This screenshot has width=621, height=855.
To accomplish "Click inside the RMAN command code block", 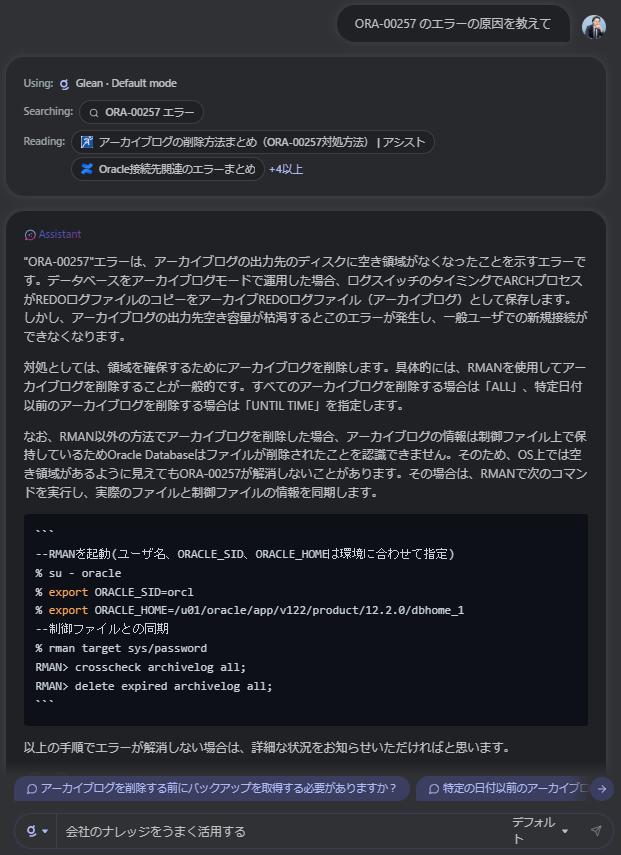I will tap(305, 620).
